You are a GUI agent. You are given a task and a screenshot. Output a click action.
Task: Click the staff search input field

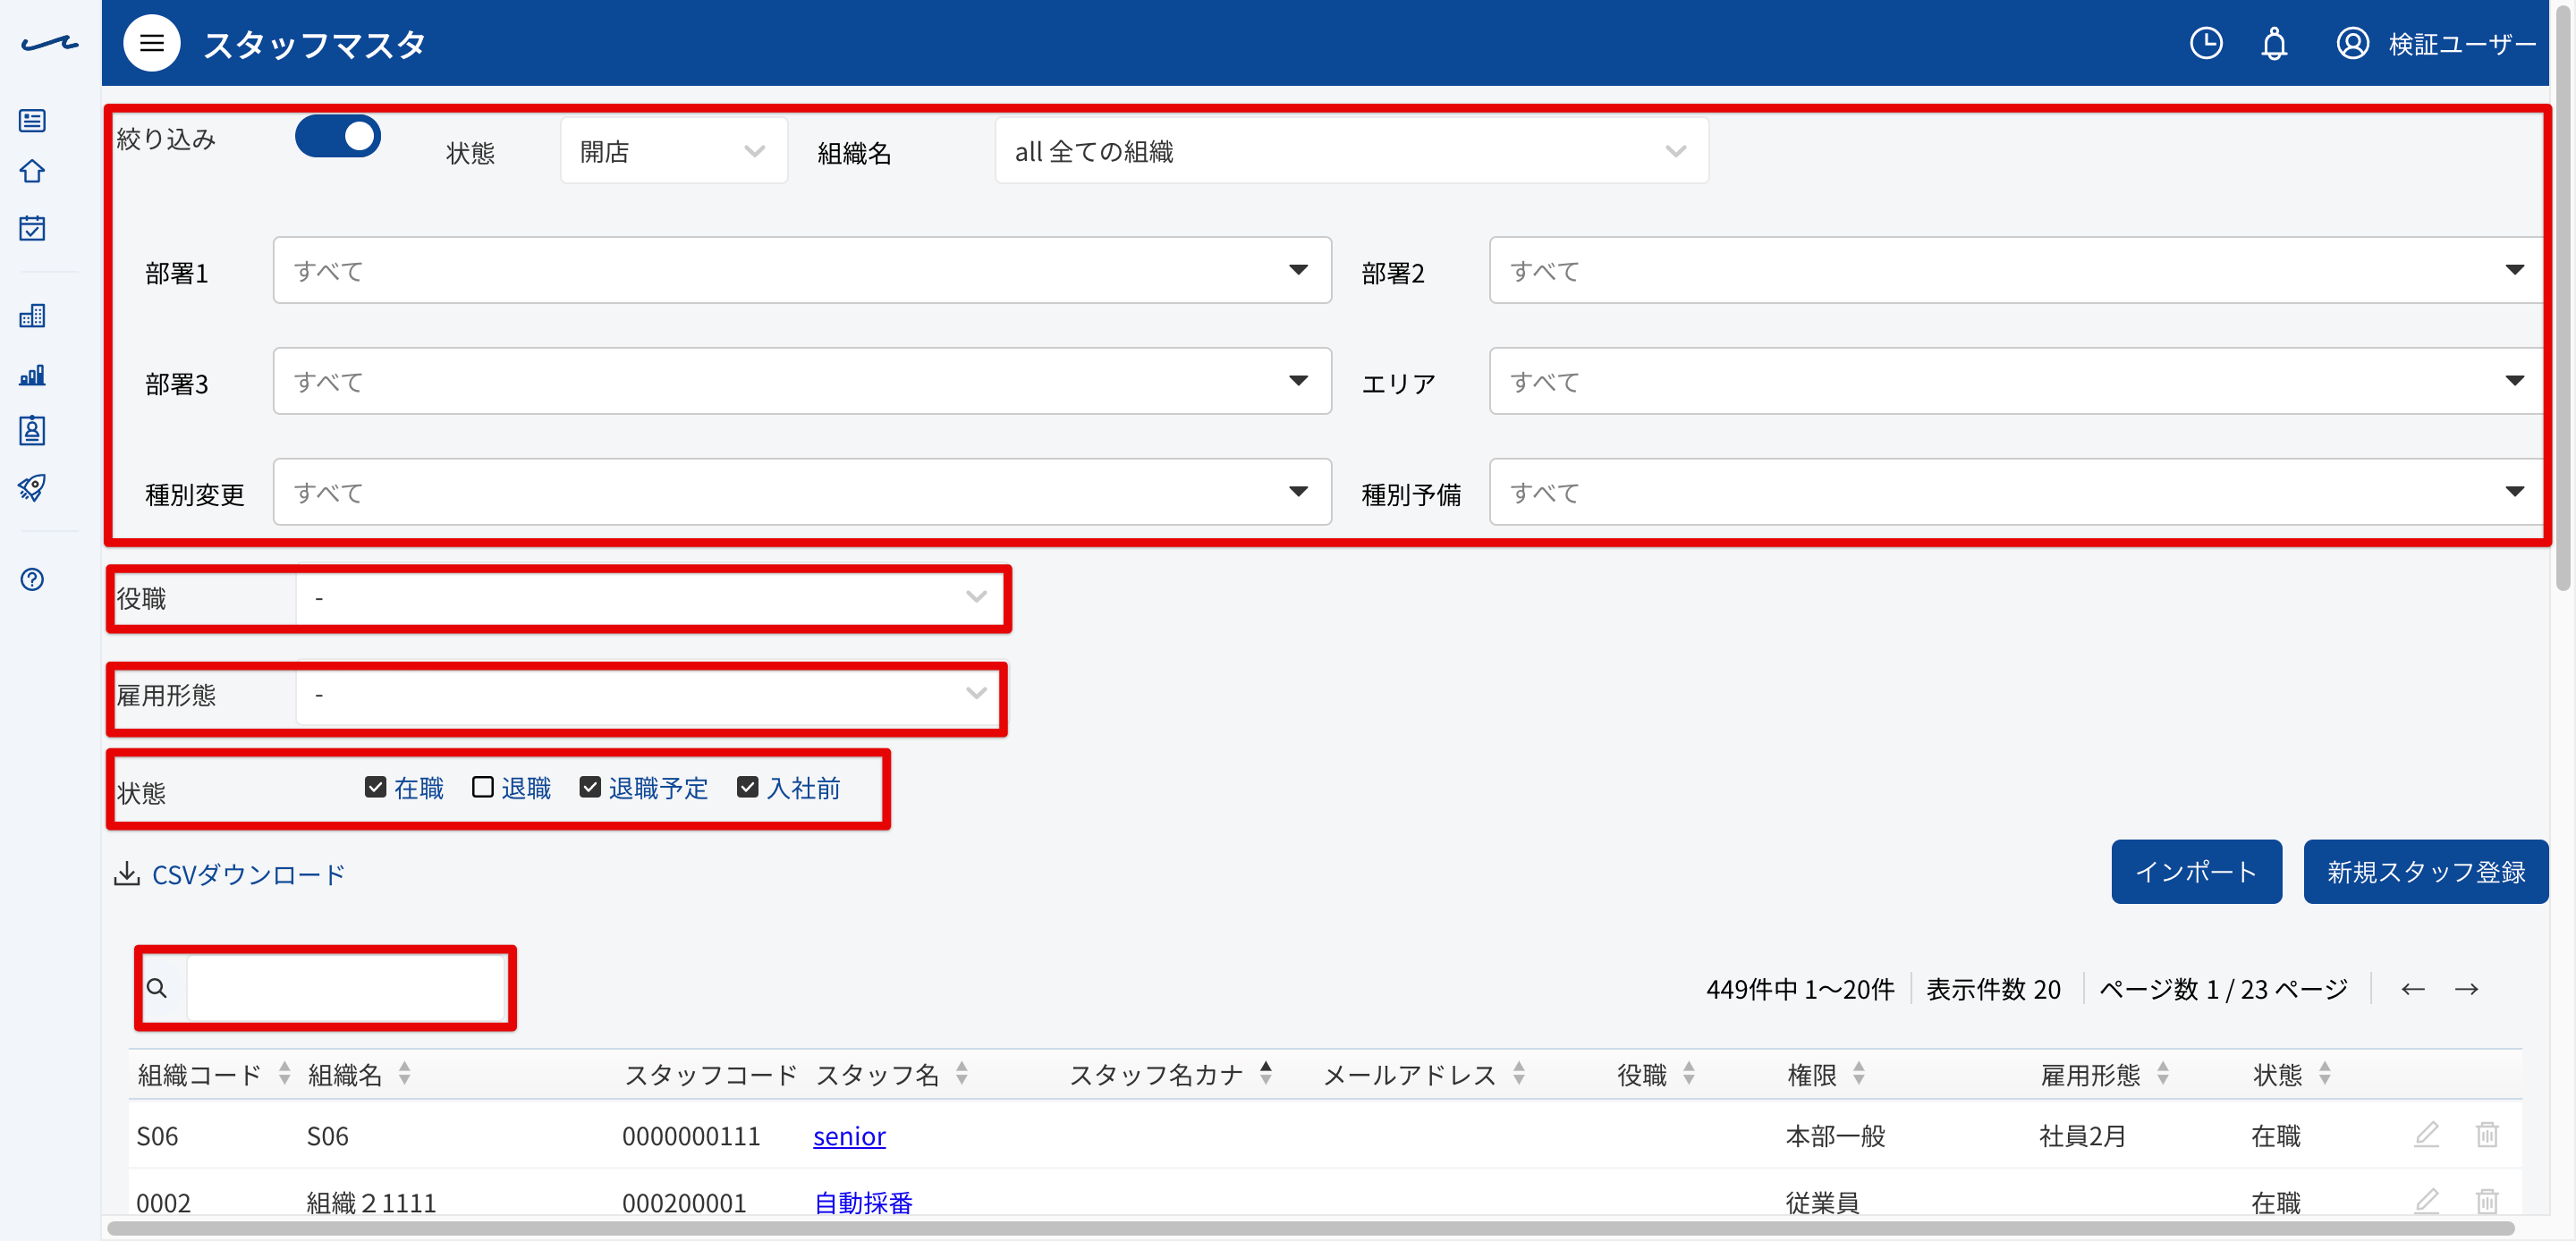click(x=346, y=988)
